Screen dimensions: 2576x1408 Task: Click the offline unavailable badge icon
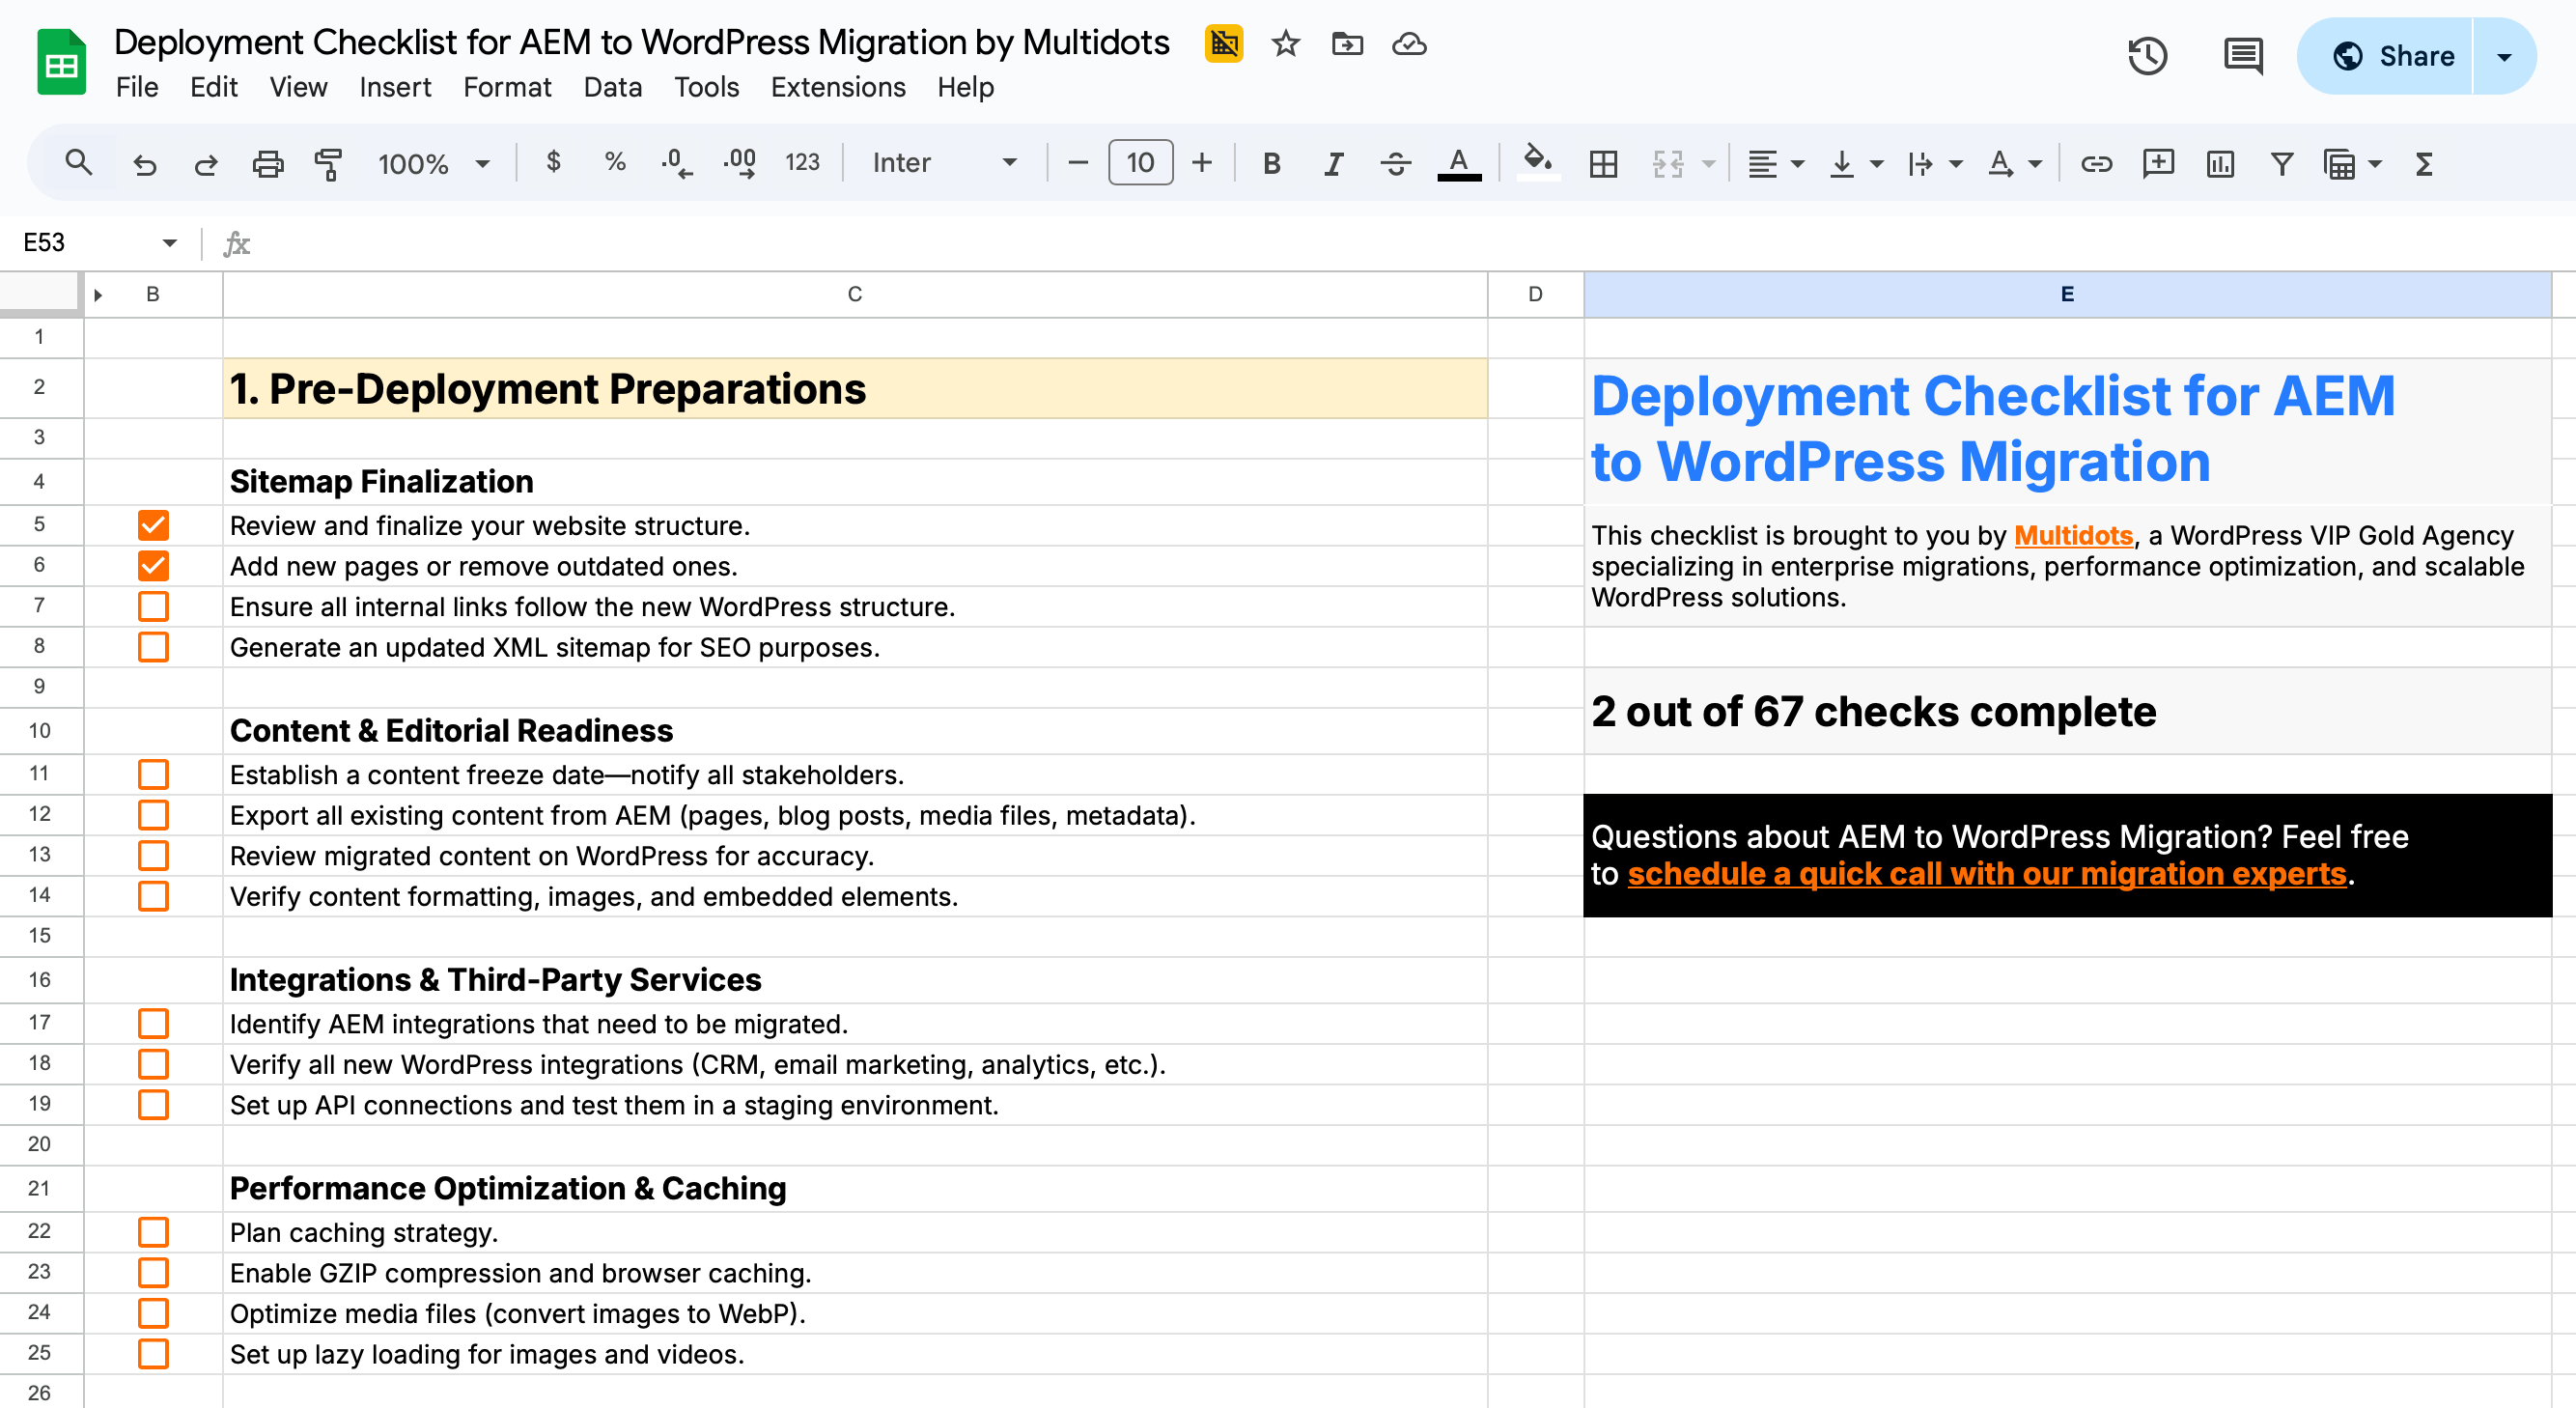pyautogui.click(x=1224, y=44)
